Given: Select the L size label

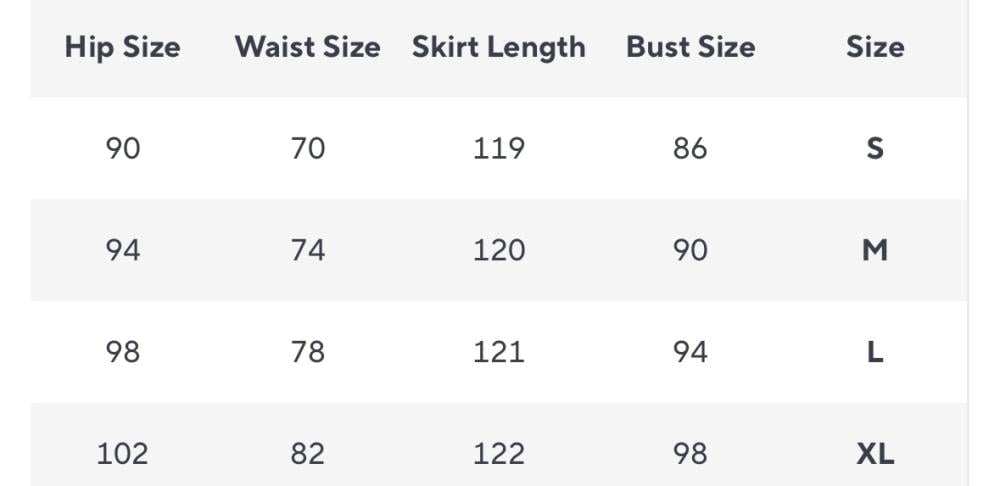Looking at the screenshot, I should 875,352.
